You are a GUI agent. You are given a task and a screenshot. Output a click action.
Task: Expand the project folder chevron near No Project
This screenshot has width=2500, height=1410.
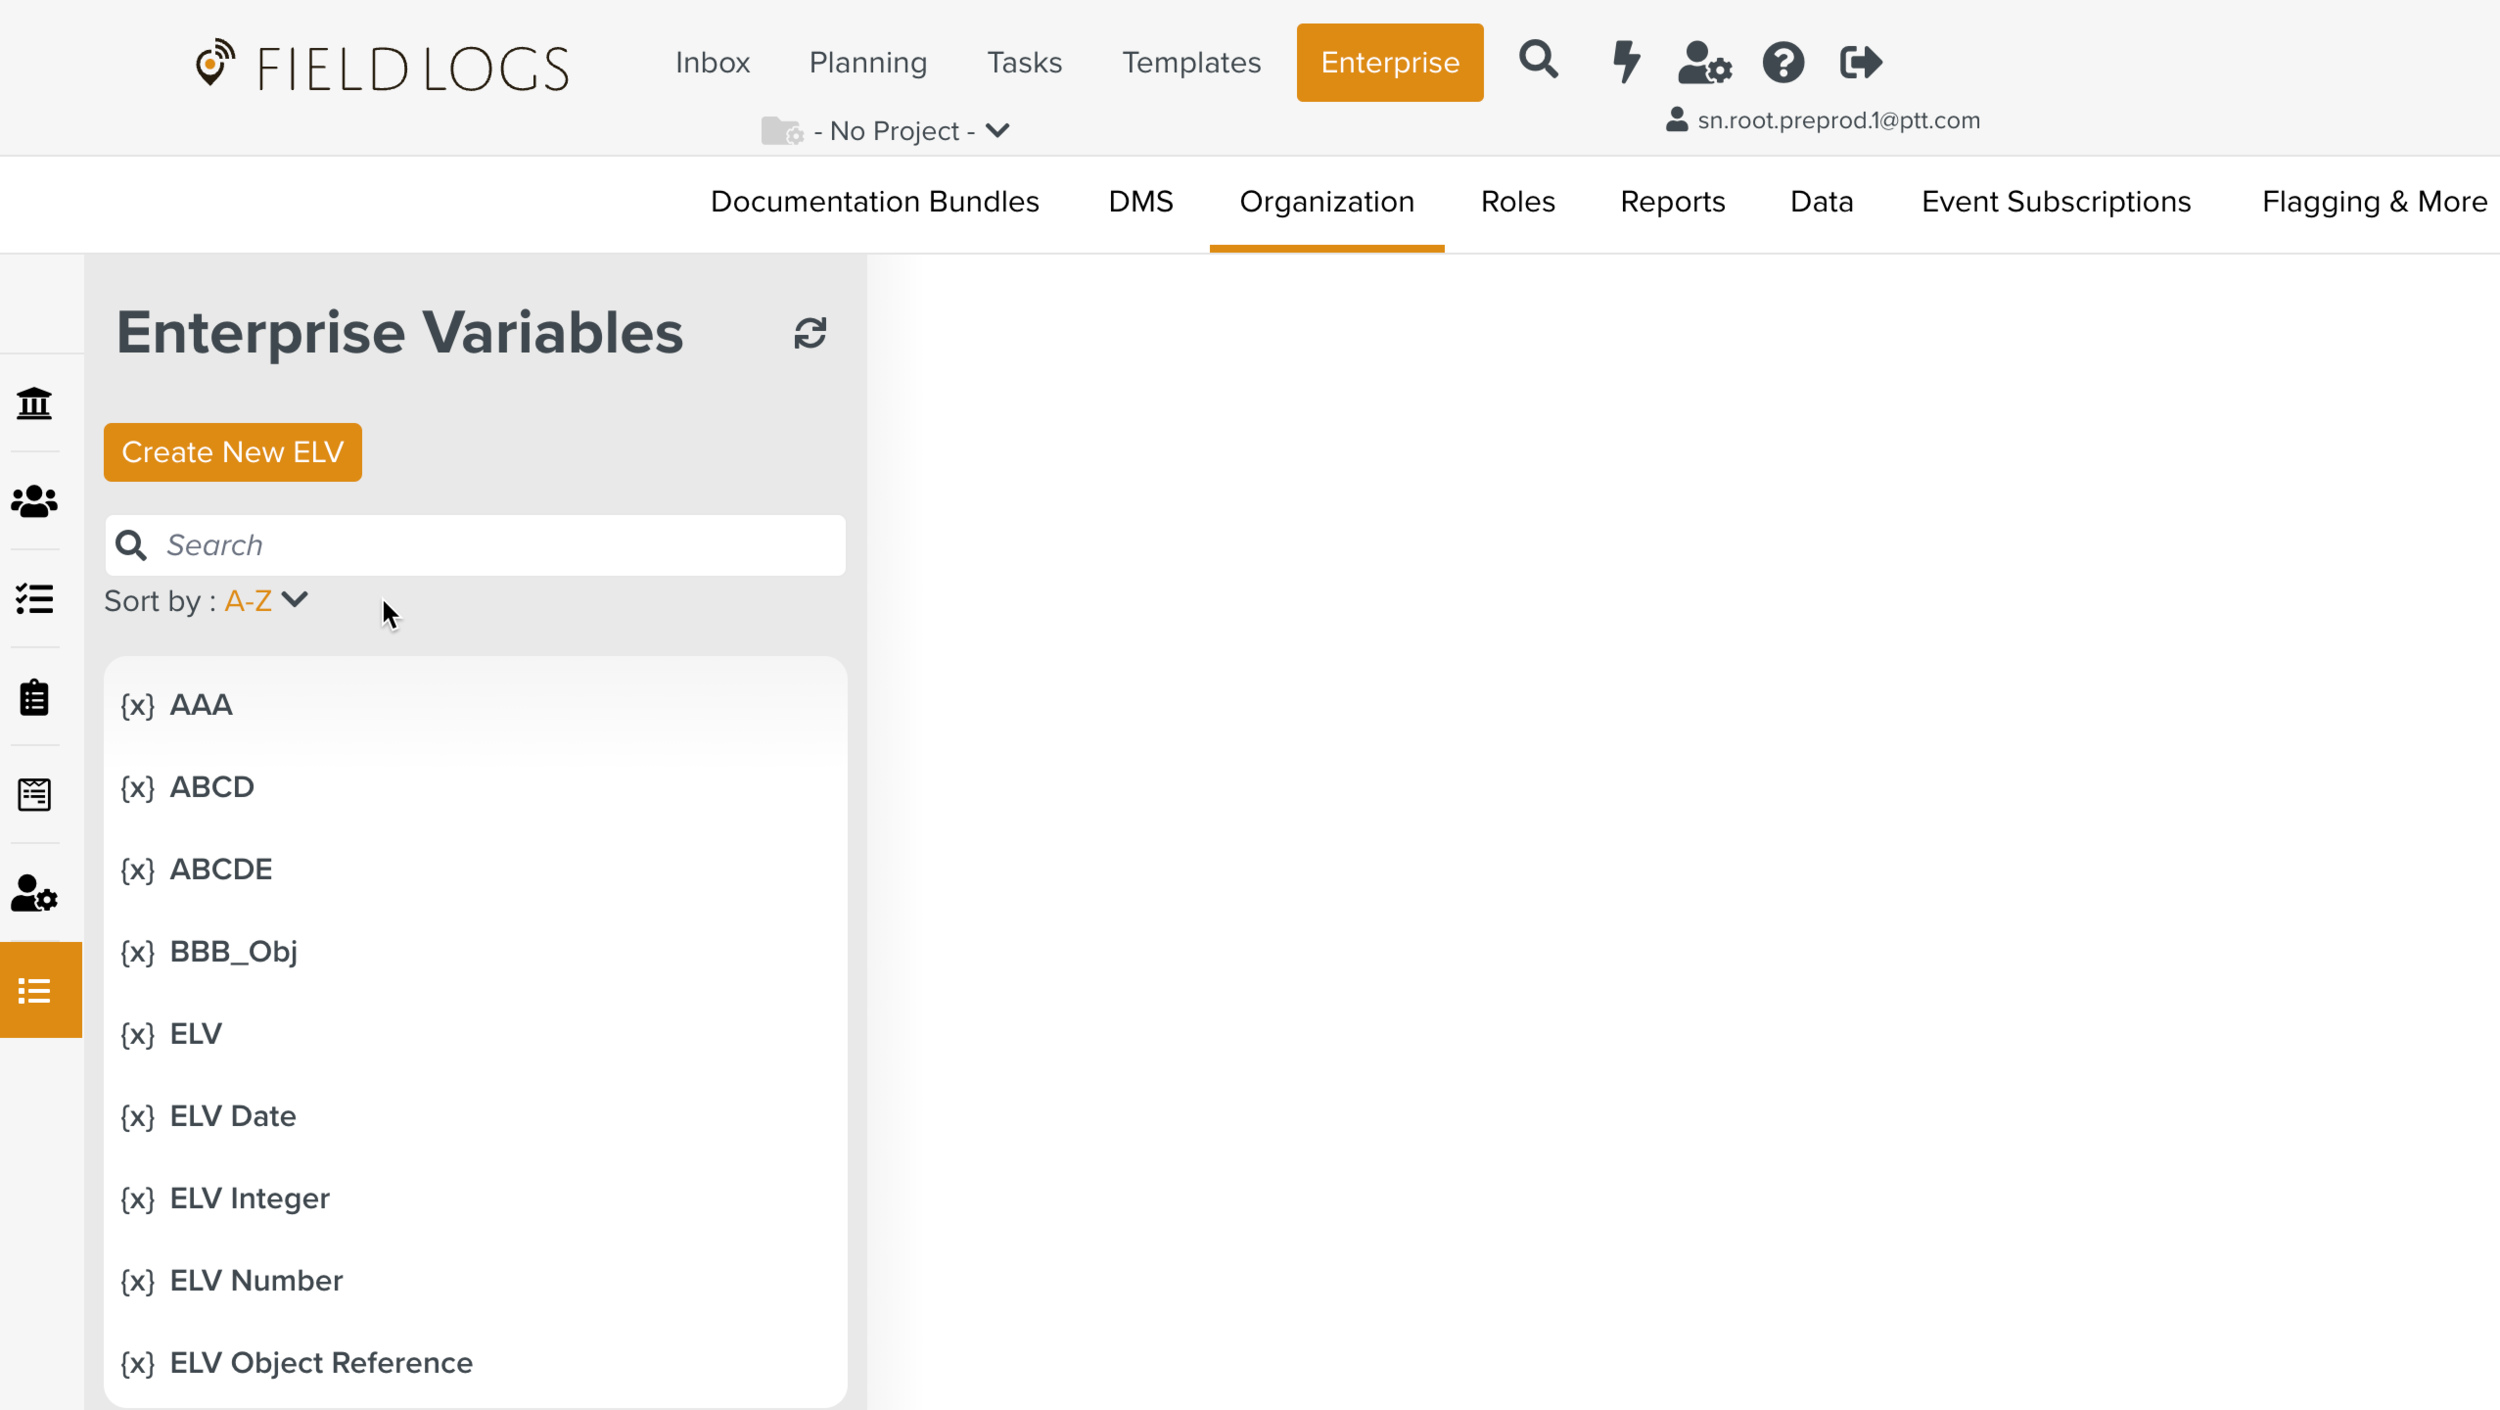pyautogui.click(x=998, y=130)
